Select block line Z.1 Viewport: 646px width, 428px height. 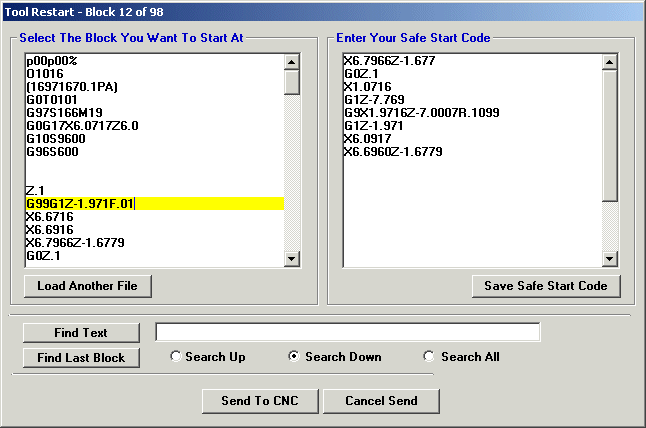tap(35, 191)
